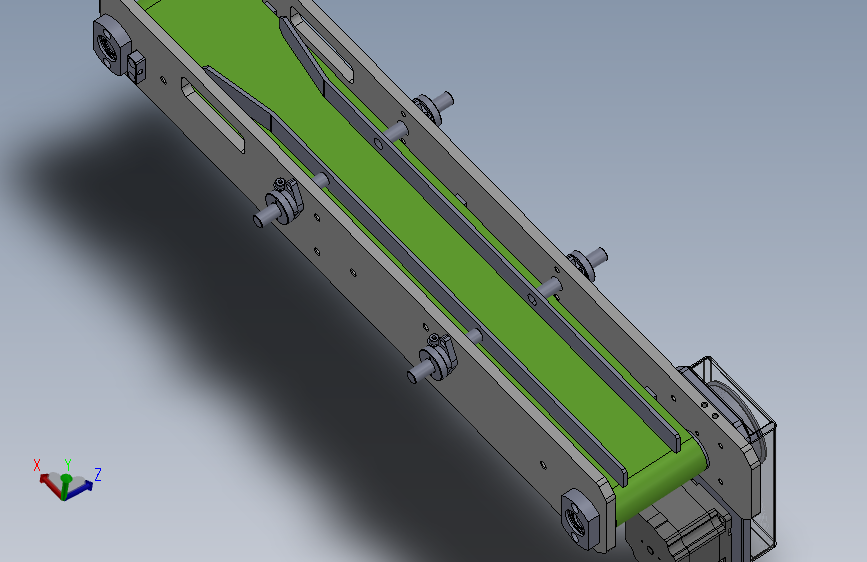Select the elongated slot in the near side plate
Image resolution: width=867 pixels, height=562 pixels.
pyautogui.click(x=213, y=115)
